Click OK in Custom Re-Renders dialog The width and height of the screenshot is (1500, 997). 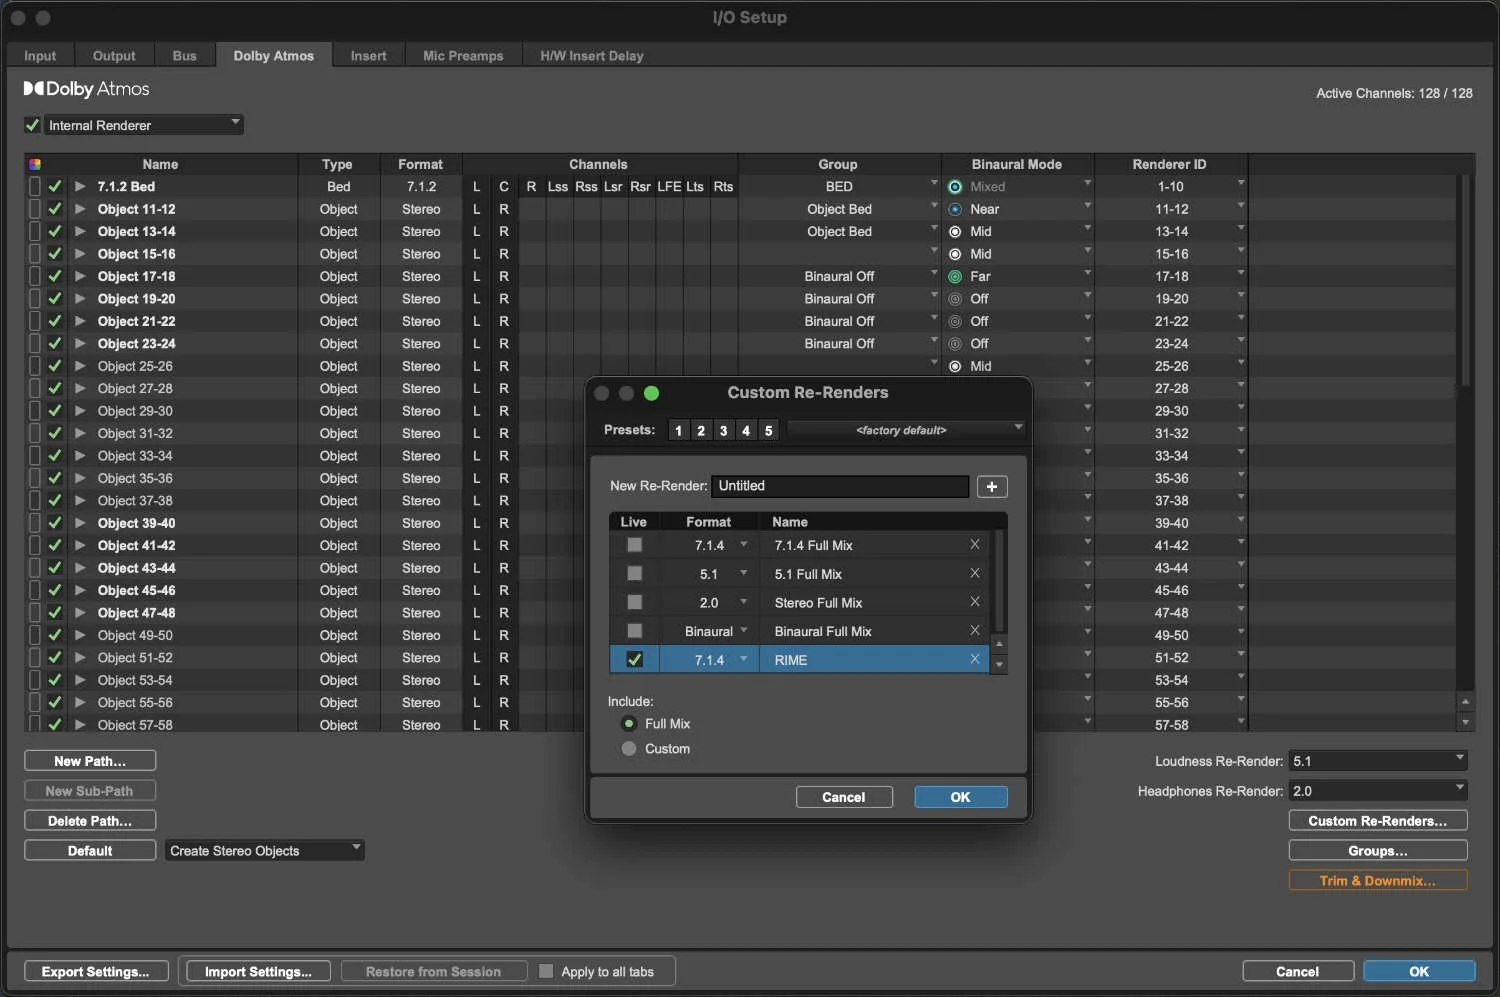pos(960,797)
